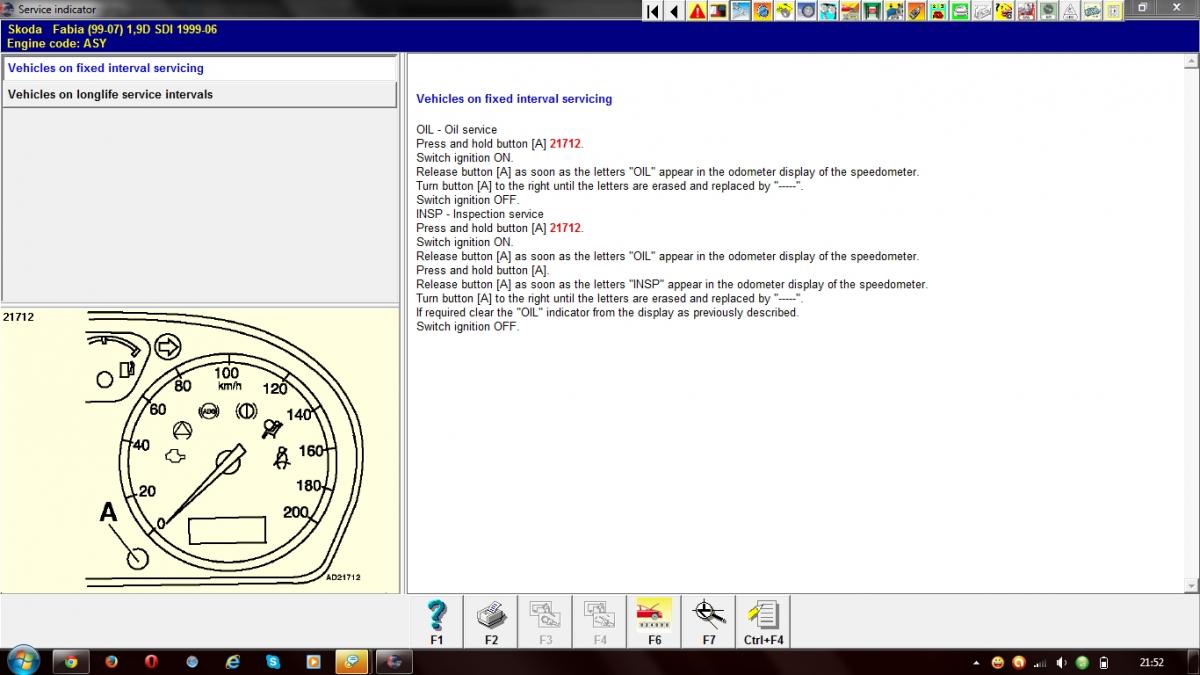Open the battery tray icon
Viewport: 1200px width, 675px height.
point(1103,662)
